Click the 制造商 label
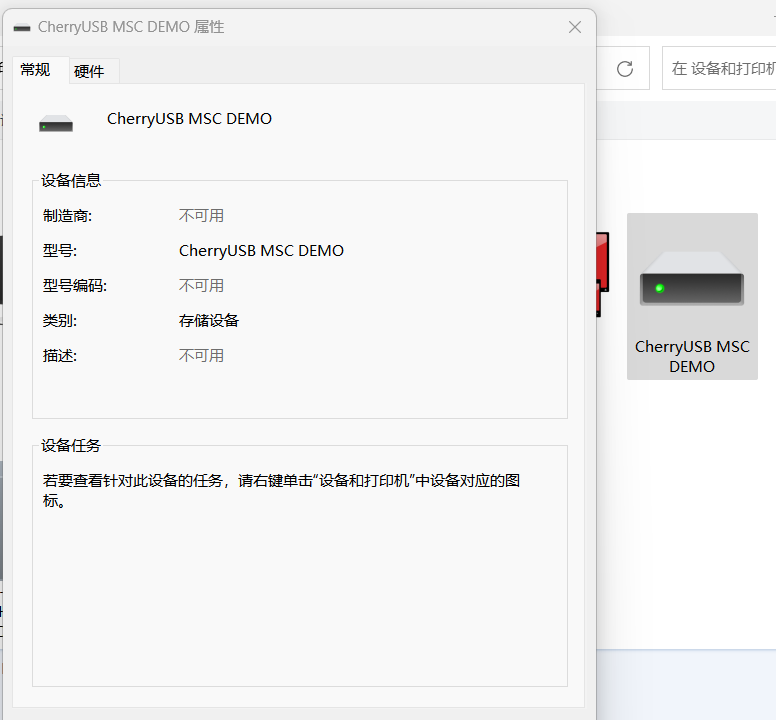This screenshot has width=776, height=720. click(67, 216)
